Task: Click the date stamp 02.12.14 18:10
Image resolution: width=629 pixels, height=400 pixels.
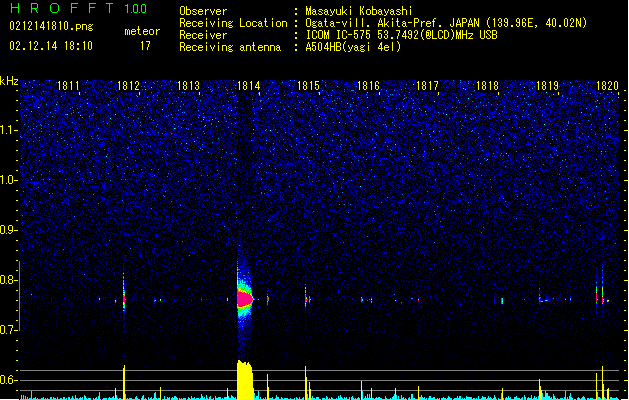Action: point(51,46)
